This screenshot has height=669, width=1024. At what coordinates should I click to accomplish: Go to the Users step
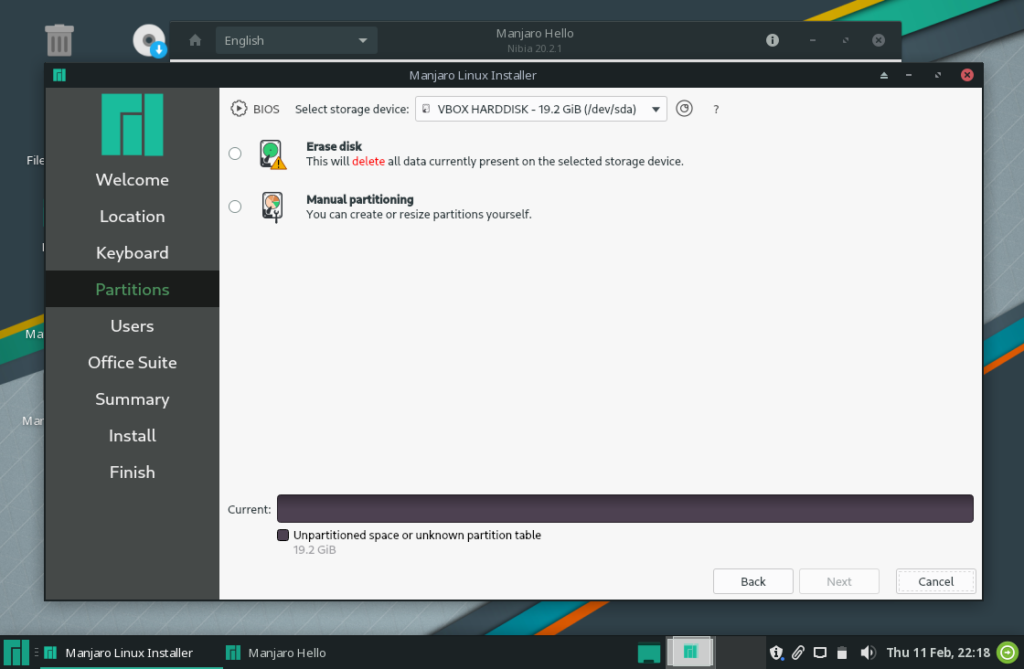pyautogui.click(x=132, y=326)
